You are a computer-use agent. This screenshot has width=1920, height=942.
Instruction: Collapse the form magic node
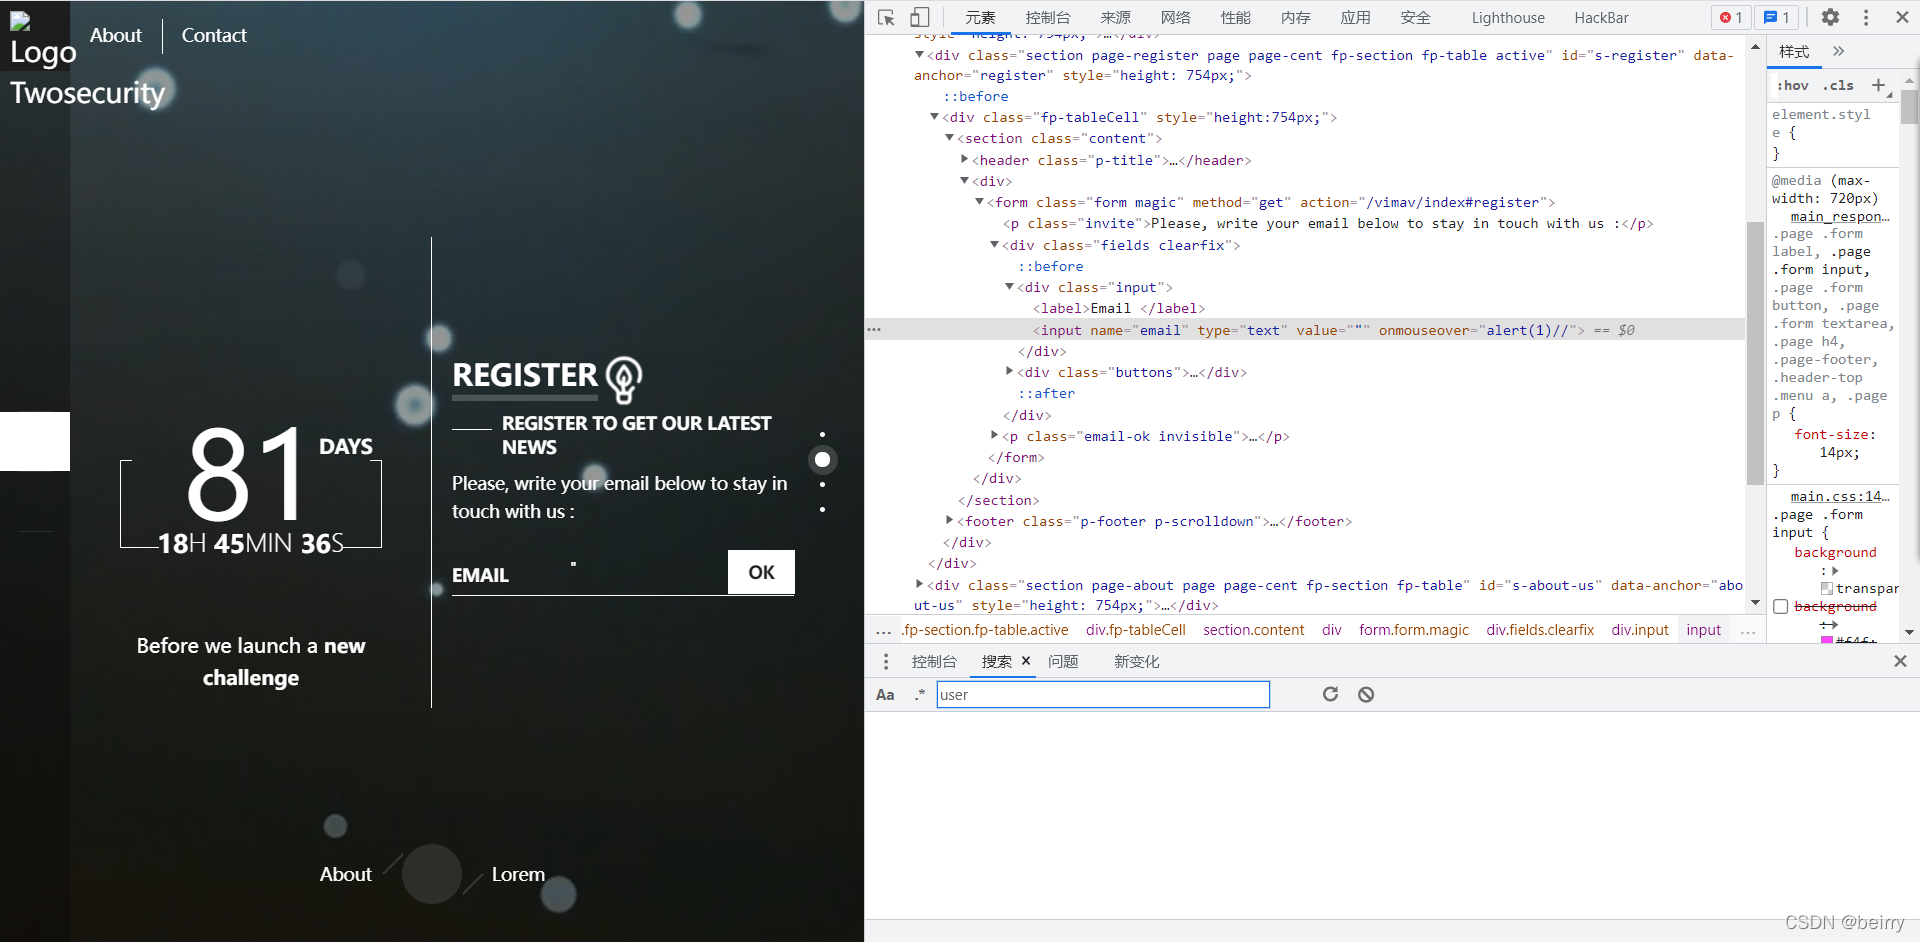tap(980, 202)
